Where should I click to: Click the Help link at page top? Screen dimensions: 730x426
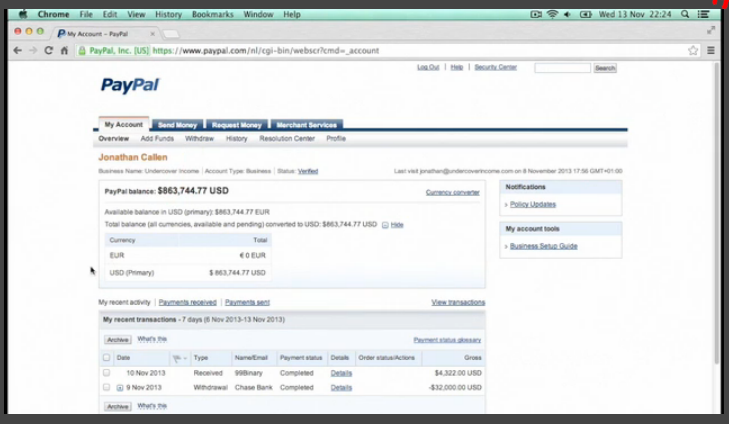pos(457,67)
